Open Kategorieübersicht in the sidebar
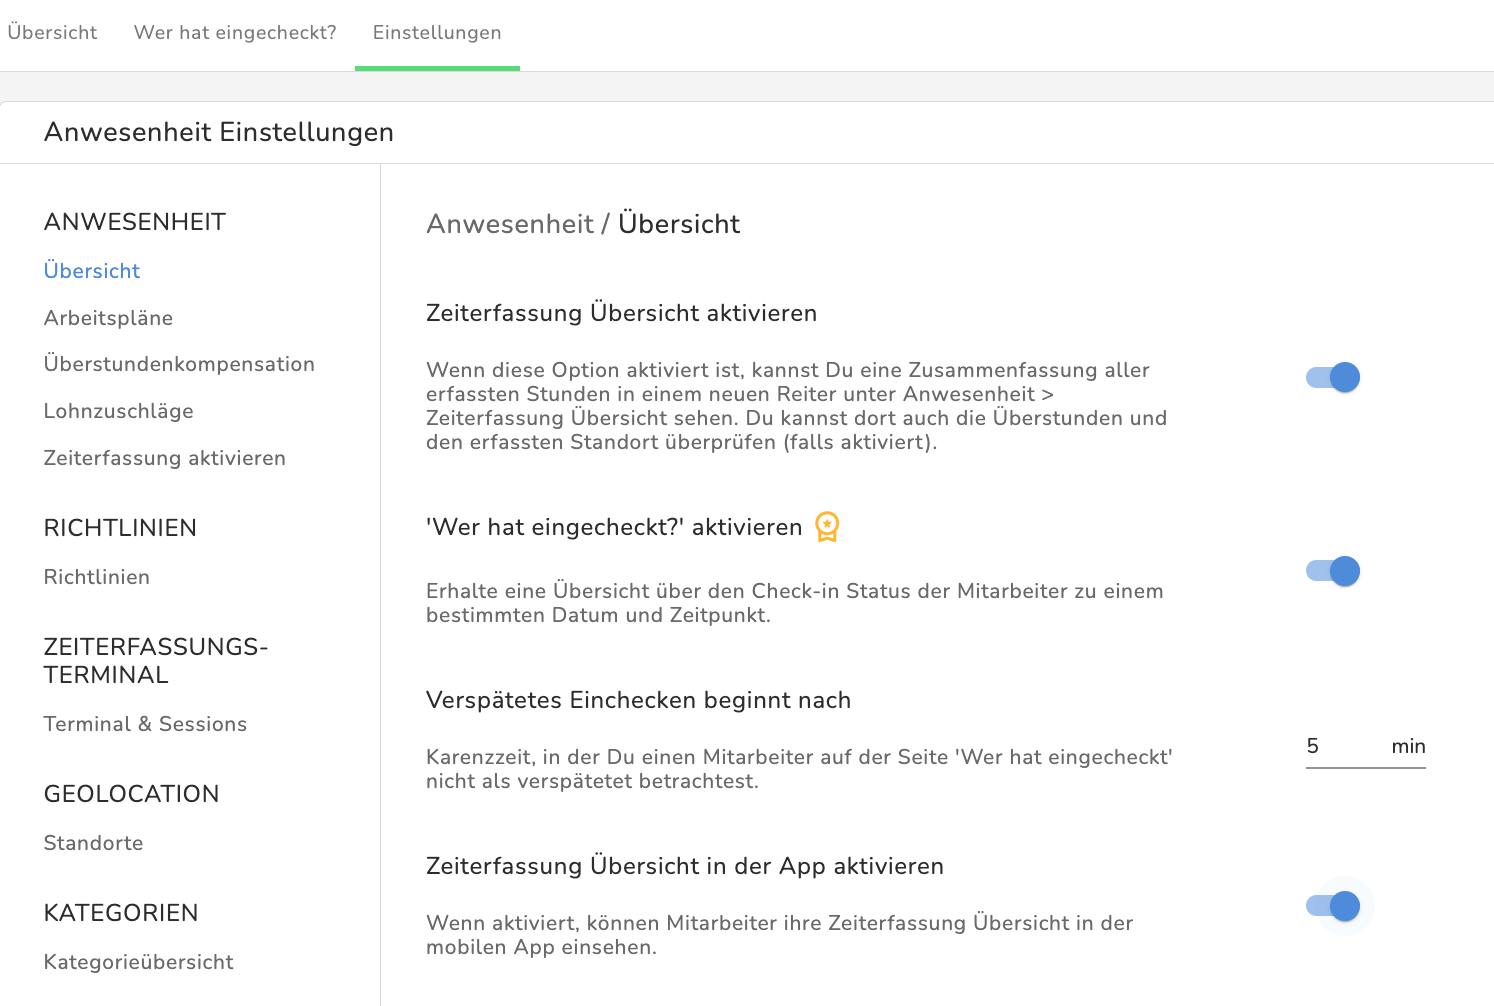This screenshot has height=1006, width=1494. (x=138, y=962)
